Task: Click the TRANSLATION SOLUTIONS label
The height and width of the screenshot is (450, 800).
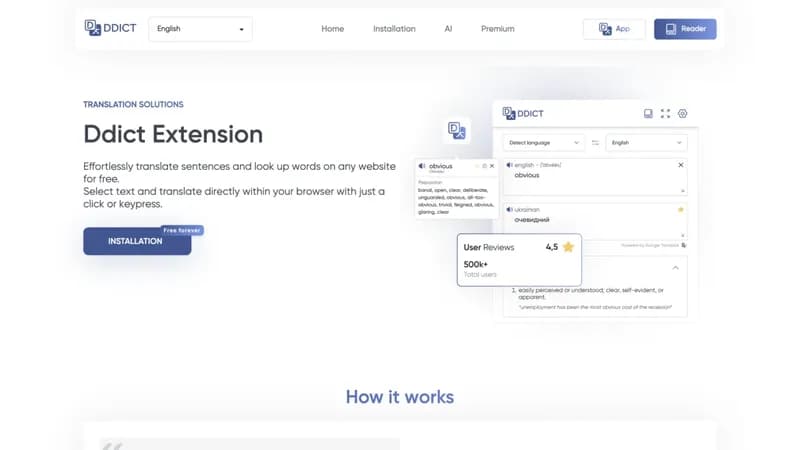Action: coord(134,105)
